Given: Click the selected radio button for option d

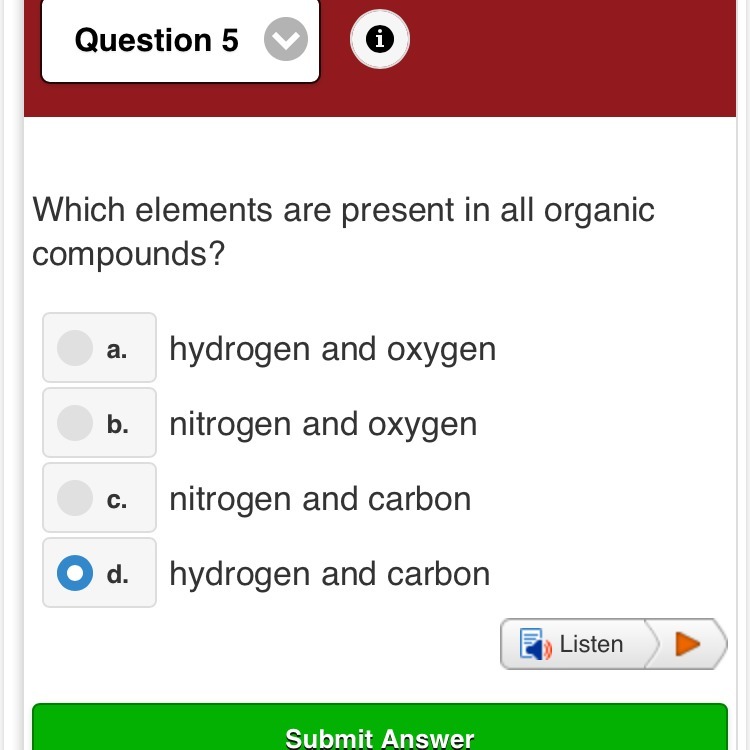Looking at the screenshot, I should click(x=75, y=573).
